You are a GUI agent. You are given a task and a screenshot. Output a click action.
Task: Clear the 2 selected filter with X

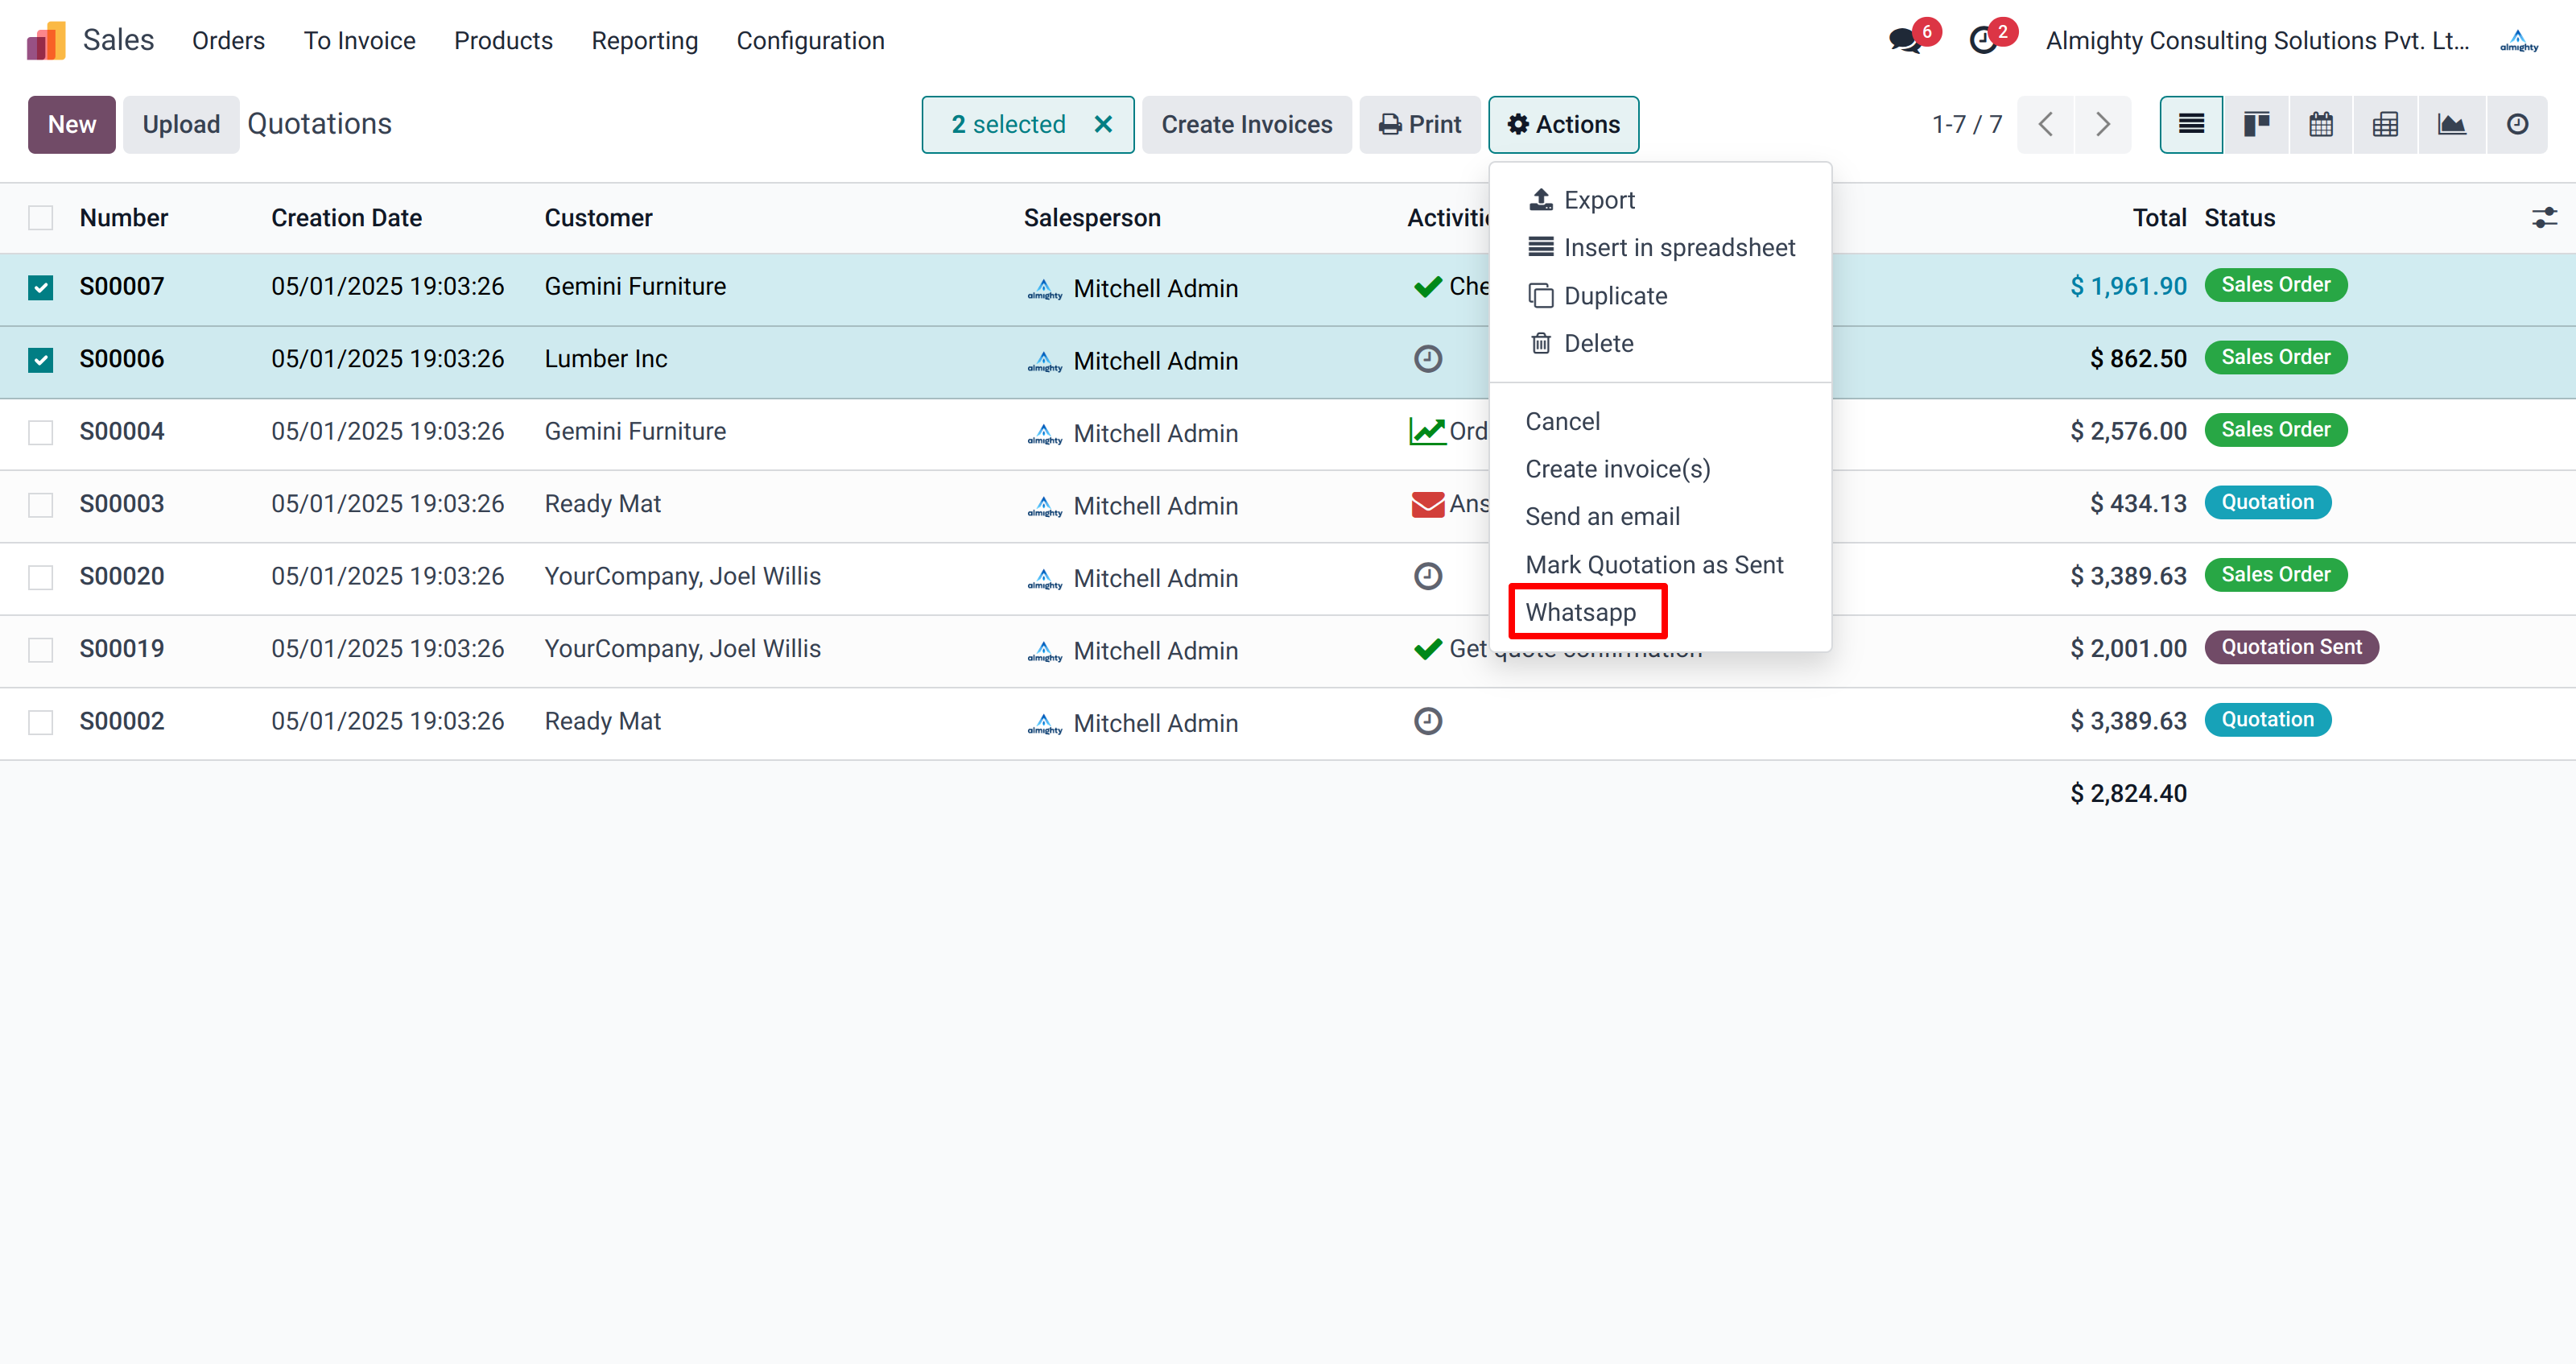1103,124
